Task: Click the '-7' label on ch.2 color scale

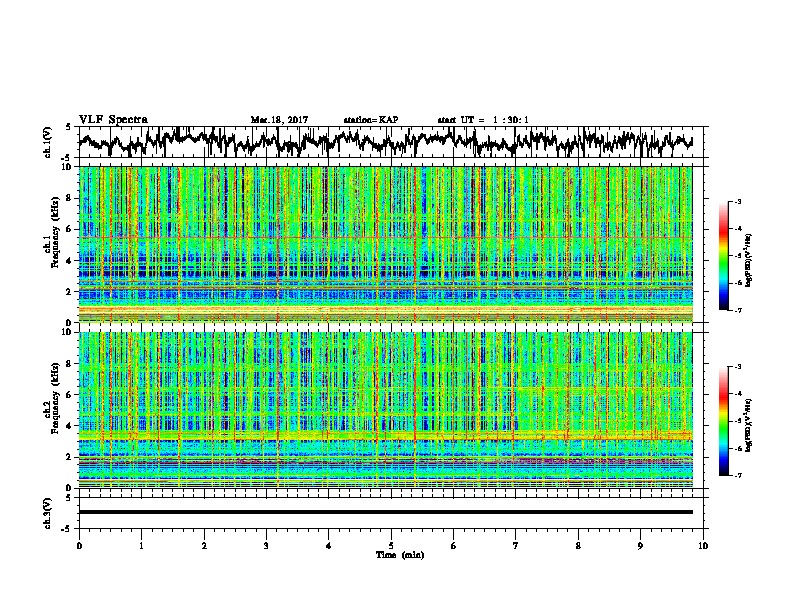Action: click(737, 475)
